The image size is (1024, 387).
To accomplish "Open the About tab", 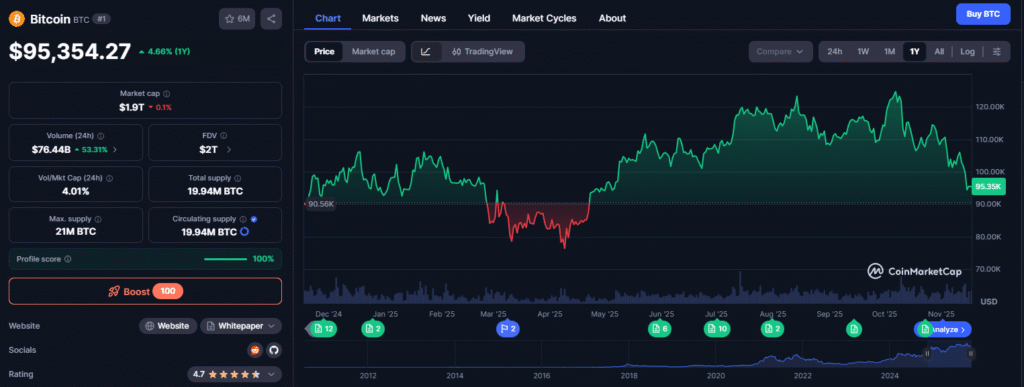I will (x=612, y=18).
